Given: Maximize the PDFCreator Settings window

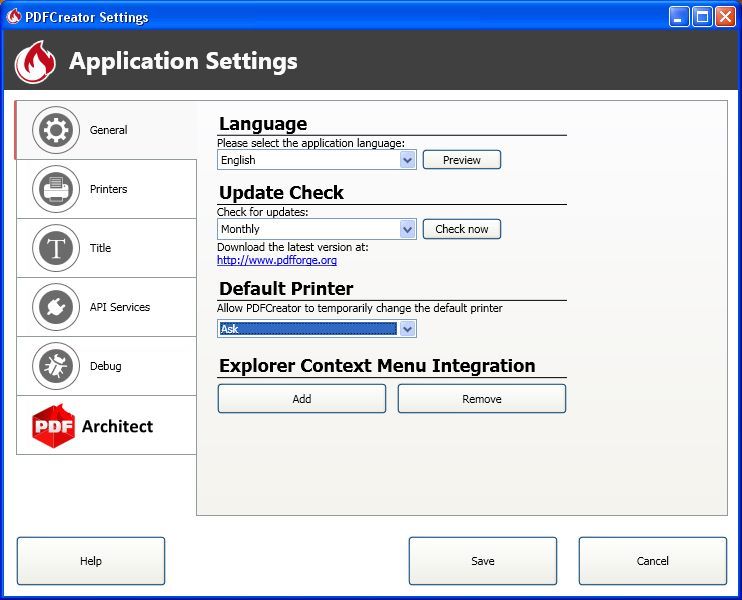Looking at the screenshot, I should coord(702,17).
